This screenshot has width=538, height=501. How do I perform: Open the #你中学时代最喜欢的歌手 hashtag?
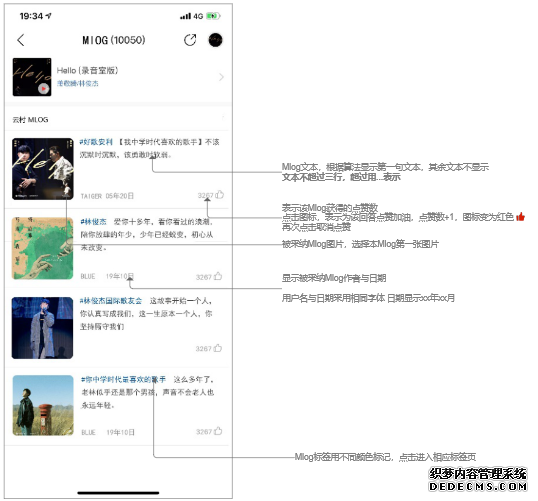(x=123, y=379)
